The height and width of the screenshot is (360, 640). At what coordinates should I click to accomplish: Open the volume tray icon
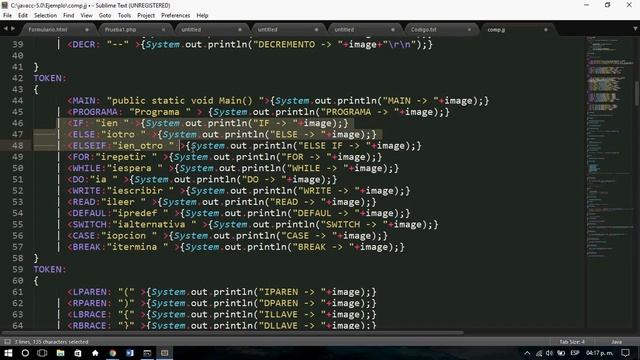tap(549, 353)
